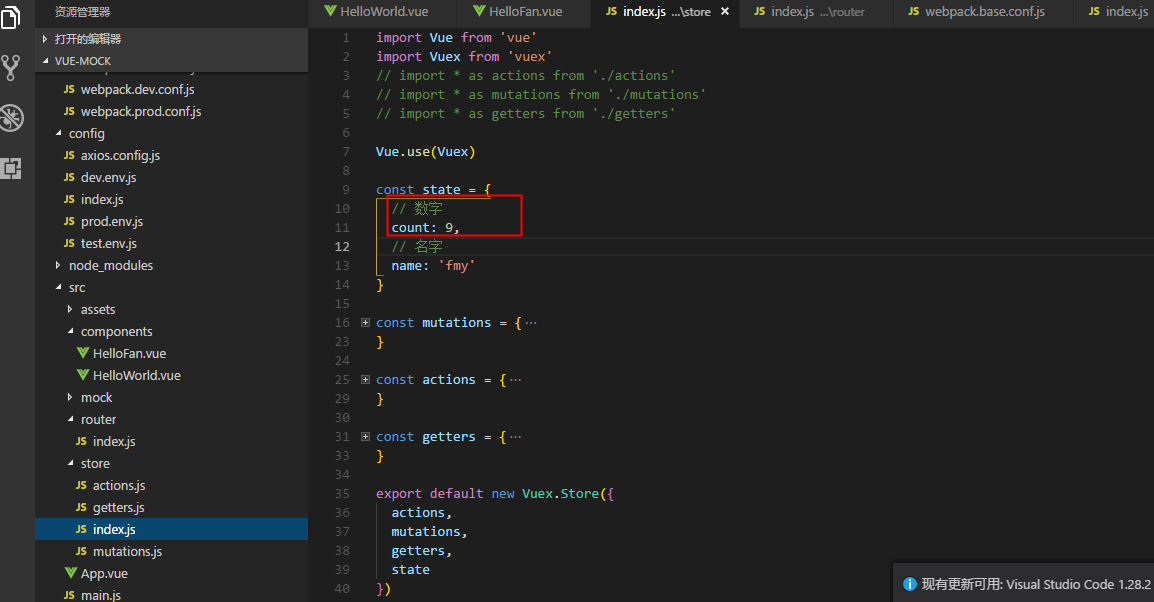1154x602 pixels.
Task: Click the Vue icon beside App.vue
Action: (71, 573)
